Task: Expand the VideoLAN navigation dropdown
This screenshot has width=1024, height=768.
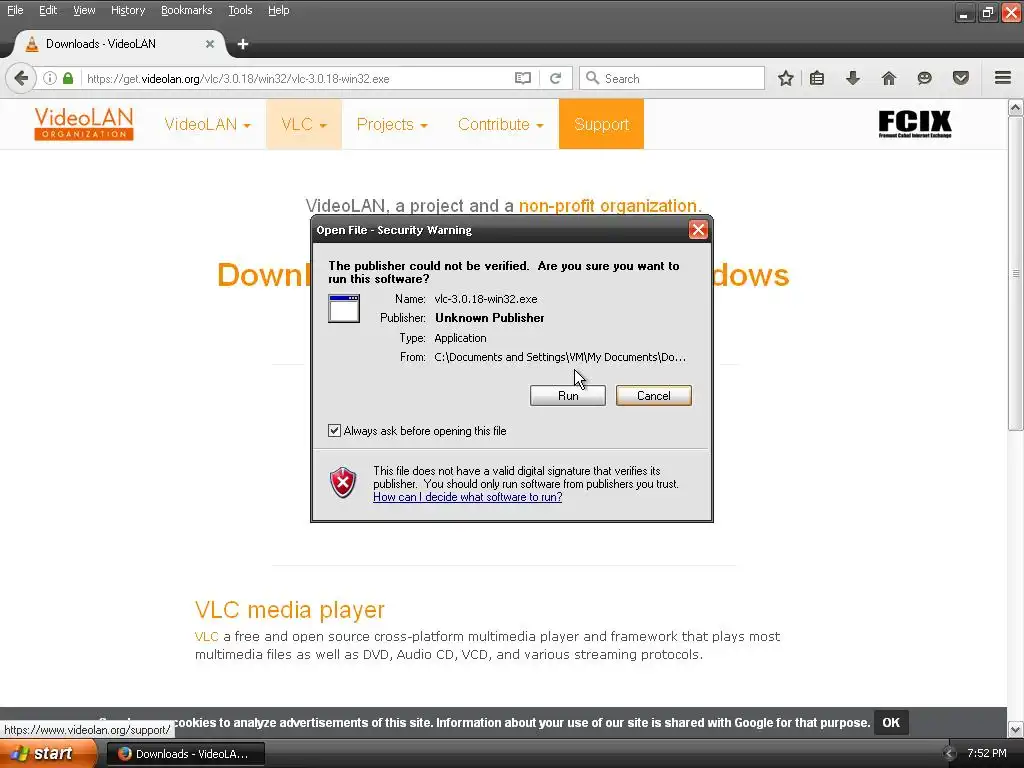Action: point(207,124)
